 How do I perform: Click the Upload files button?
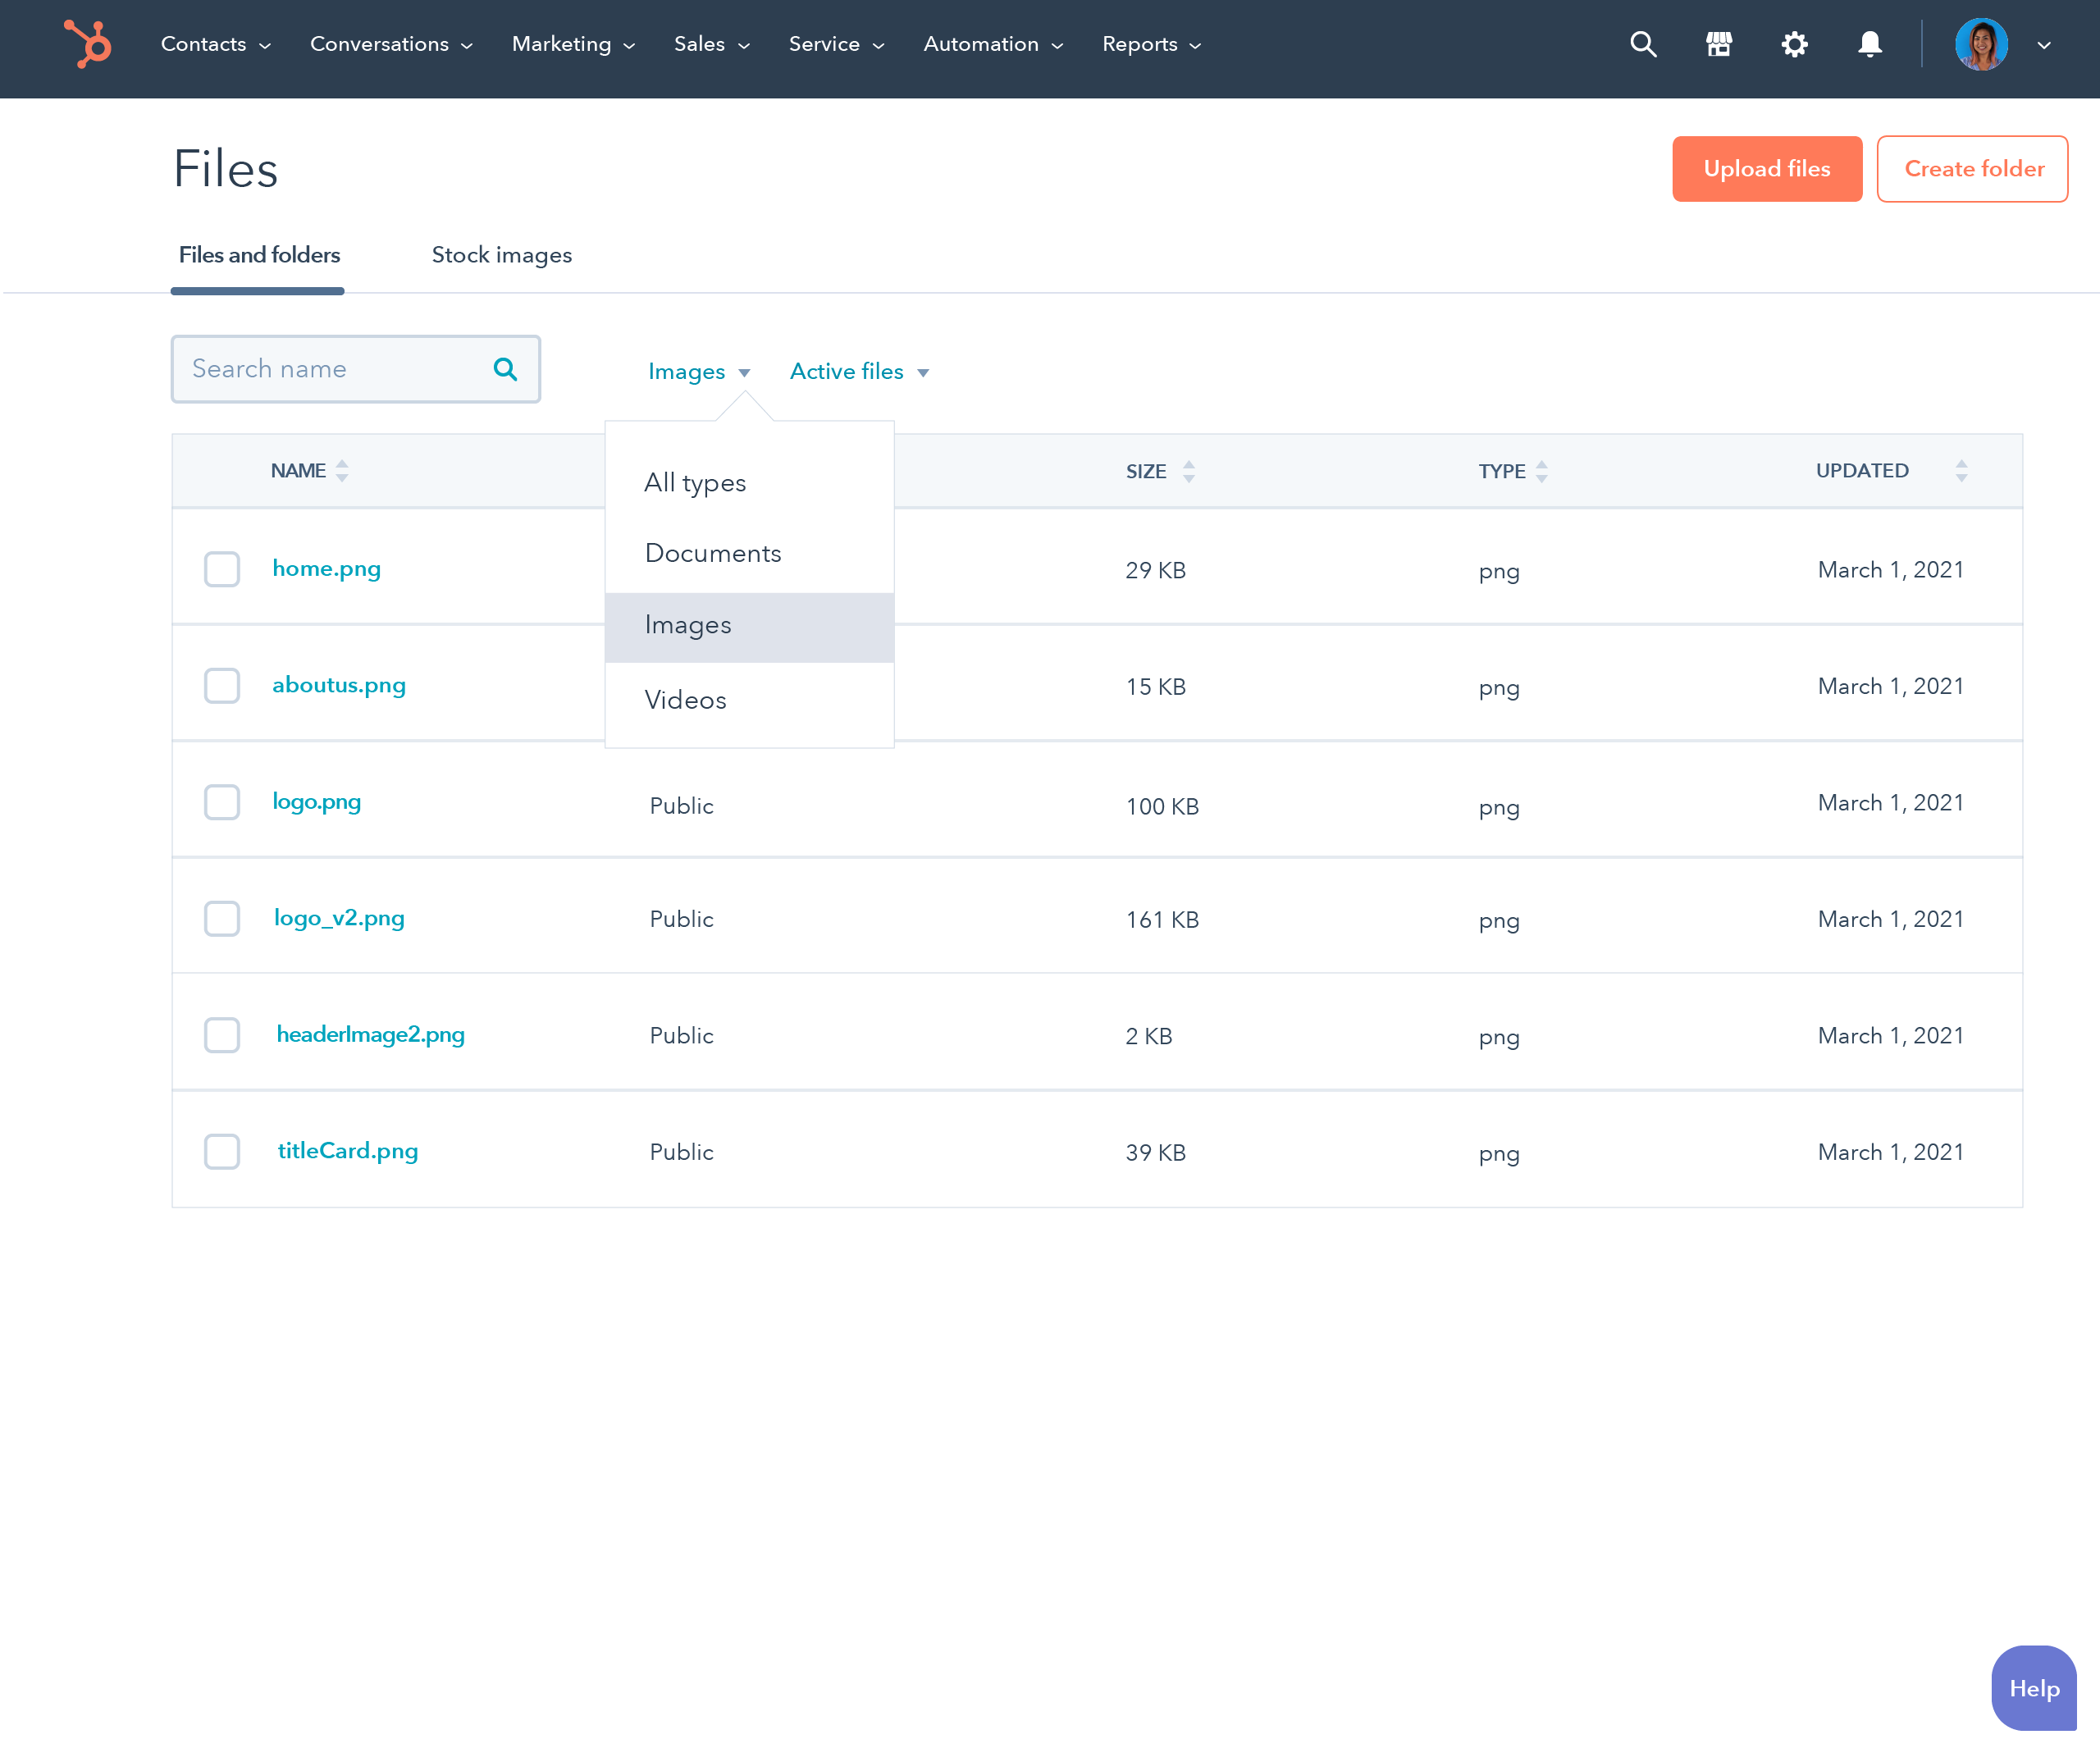tap(1766, 169)
